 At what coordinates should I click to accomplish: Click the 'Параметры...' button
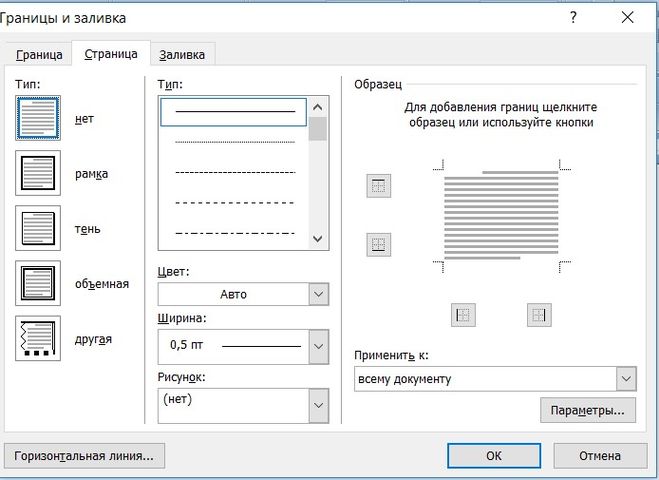586,410
